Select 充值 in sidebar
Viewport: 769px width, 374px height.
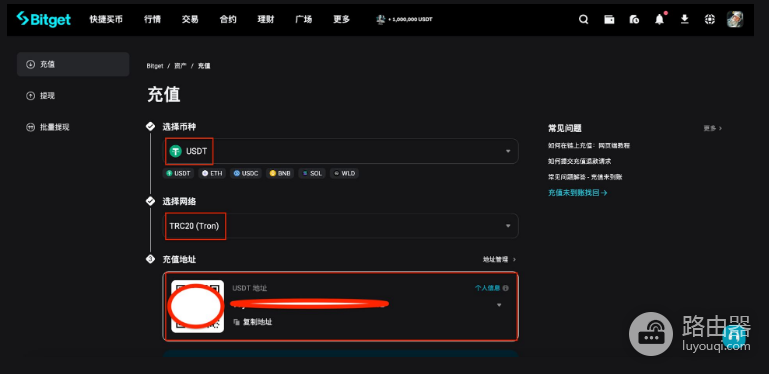[x=73, y=64]
